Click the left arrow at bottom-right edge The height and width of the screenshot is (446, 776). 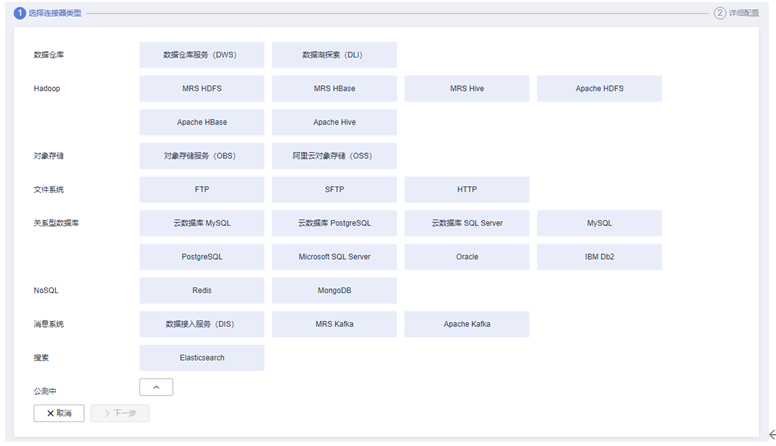tap(772, 435)
